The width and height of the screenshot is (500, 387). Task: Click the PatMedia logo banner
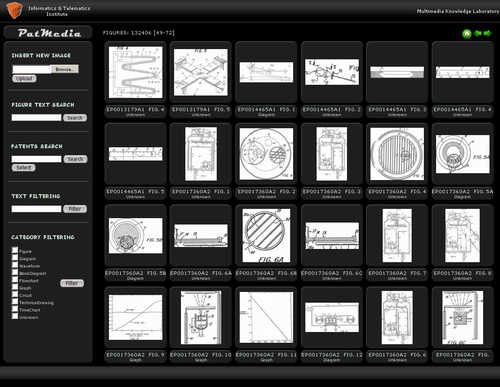point(48,33)
